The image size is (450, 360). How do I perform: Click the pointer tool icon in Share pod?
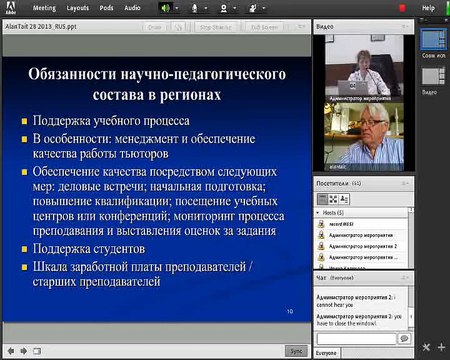tap(179, 27)
